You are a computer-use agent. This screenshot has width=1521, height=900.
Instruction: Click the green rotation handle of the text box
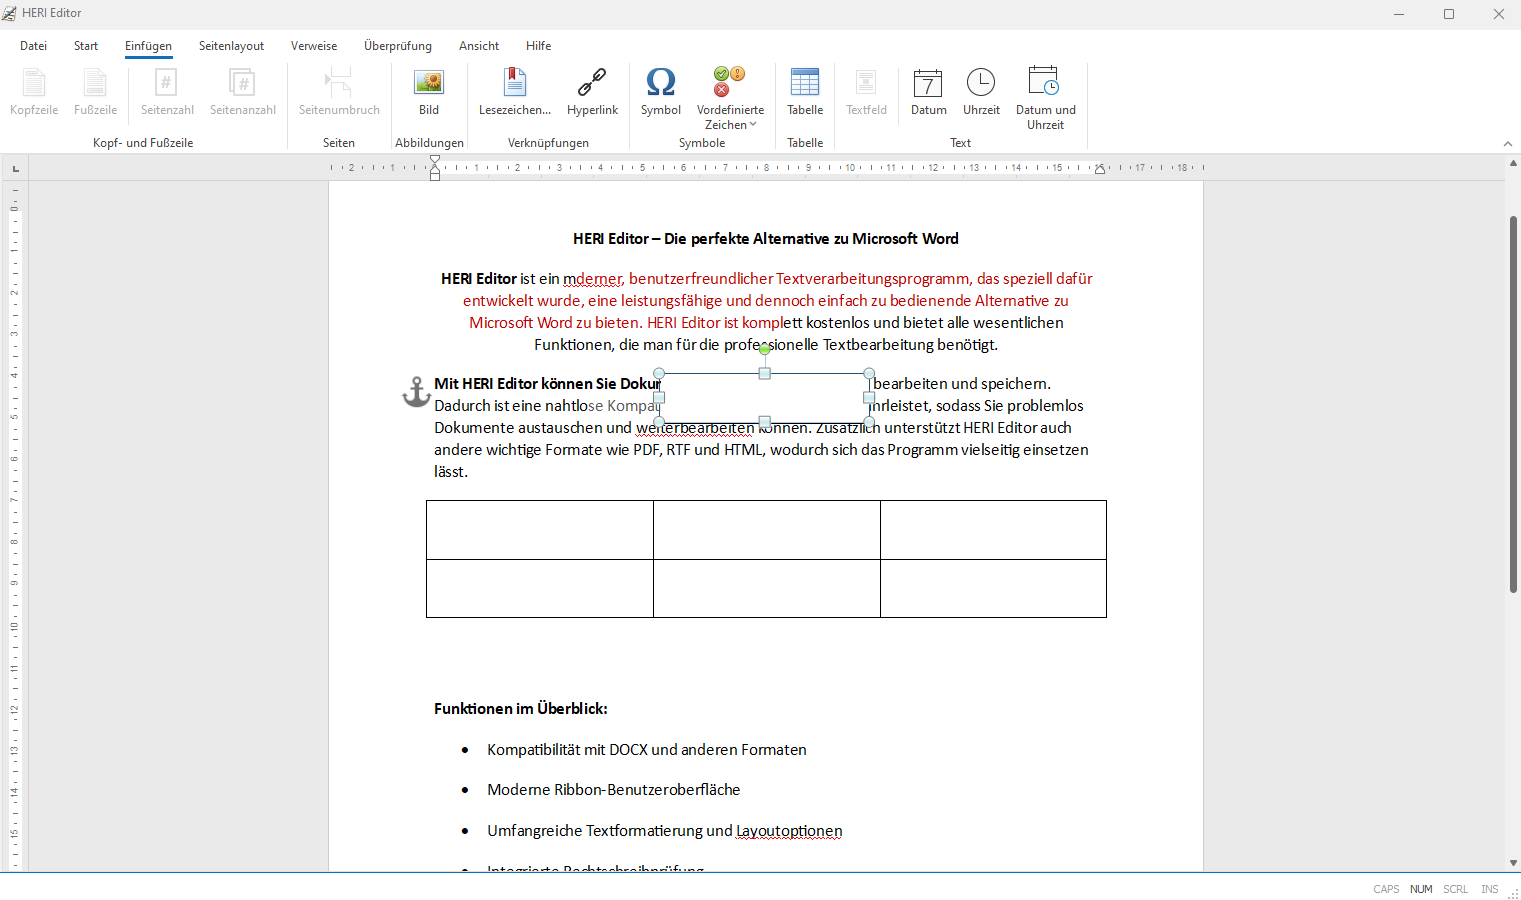(764, 349)
